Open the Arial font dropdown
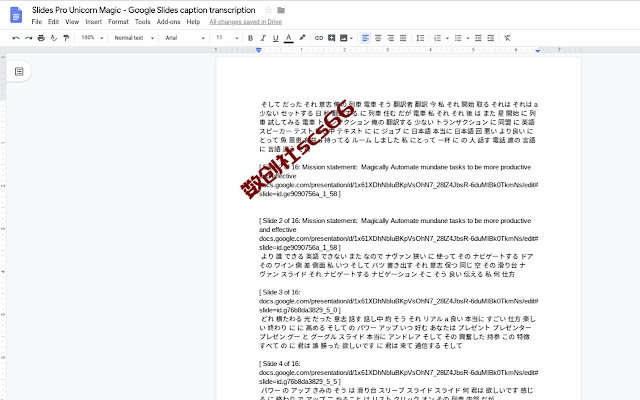The height and width of the screenshot is (400, 640). point(185,38)
